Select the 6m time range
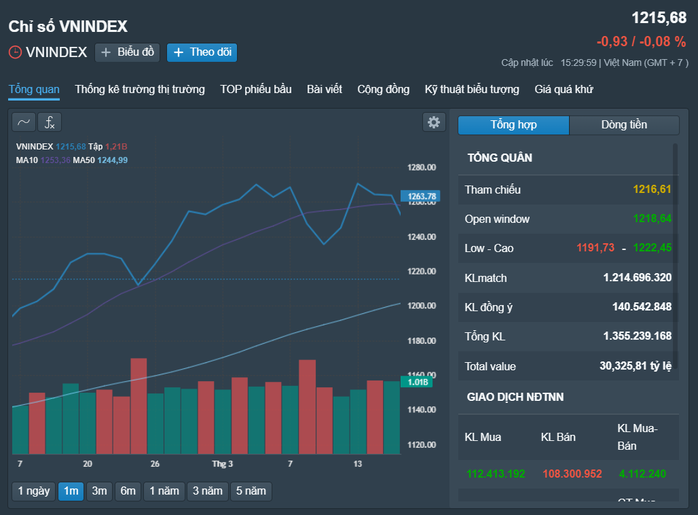Image resolution: width=698 pixels, height=515 pixels. coord(128,491)
